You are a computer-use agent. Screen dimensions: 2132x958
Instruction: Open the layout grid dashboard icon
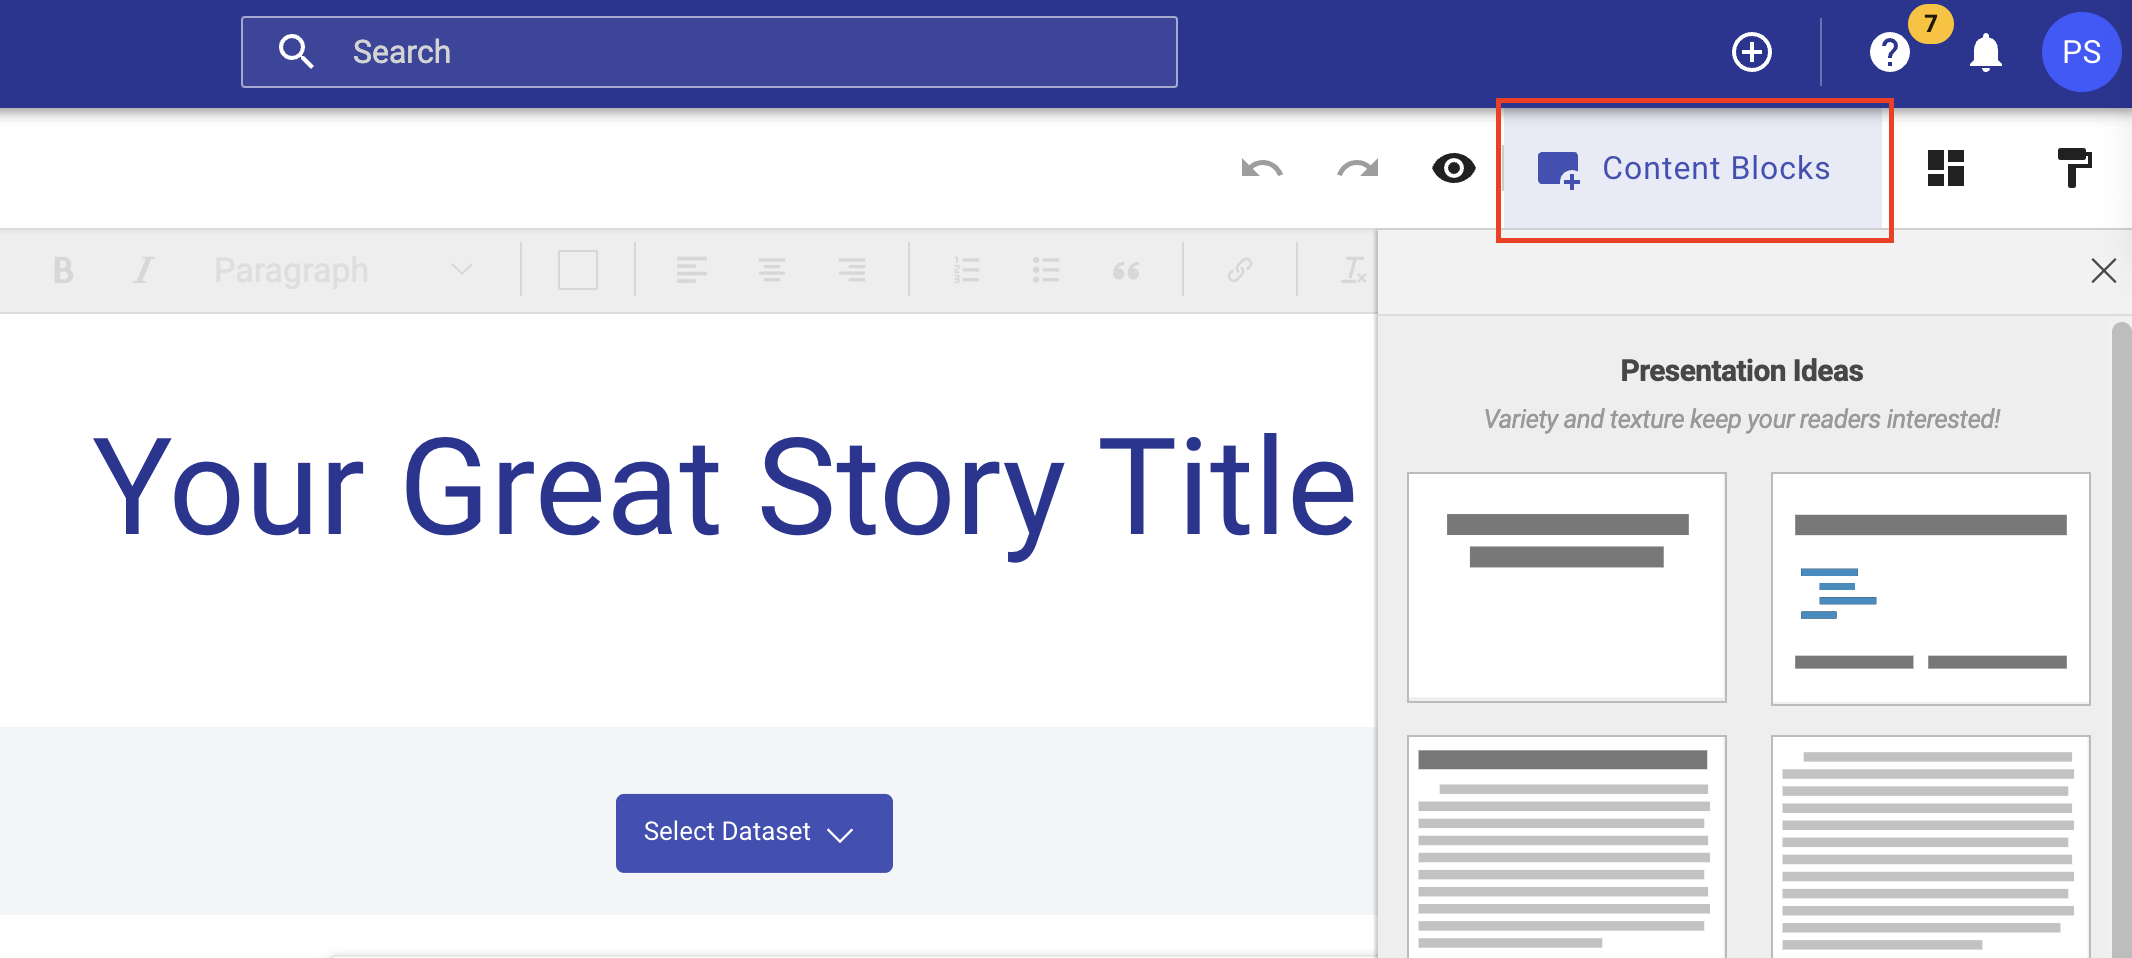pyautogui.click(x=1946, y=168)
